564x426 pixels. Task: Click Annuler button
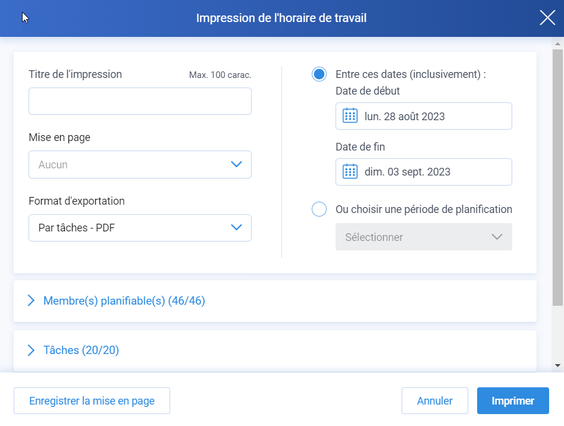click(435, 400)
